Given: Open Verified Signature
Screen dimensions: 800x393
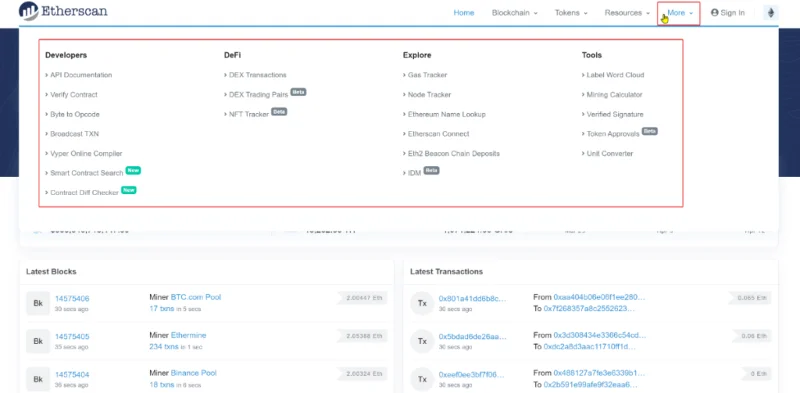Looking at the screenshot, I should click(615, 114).
